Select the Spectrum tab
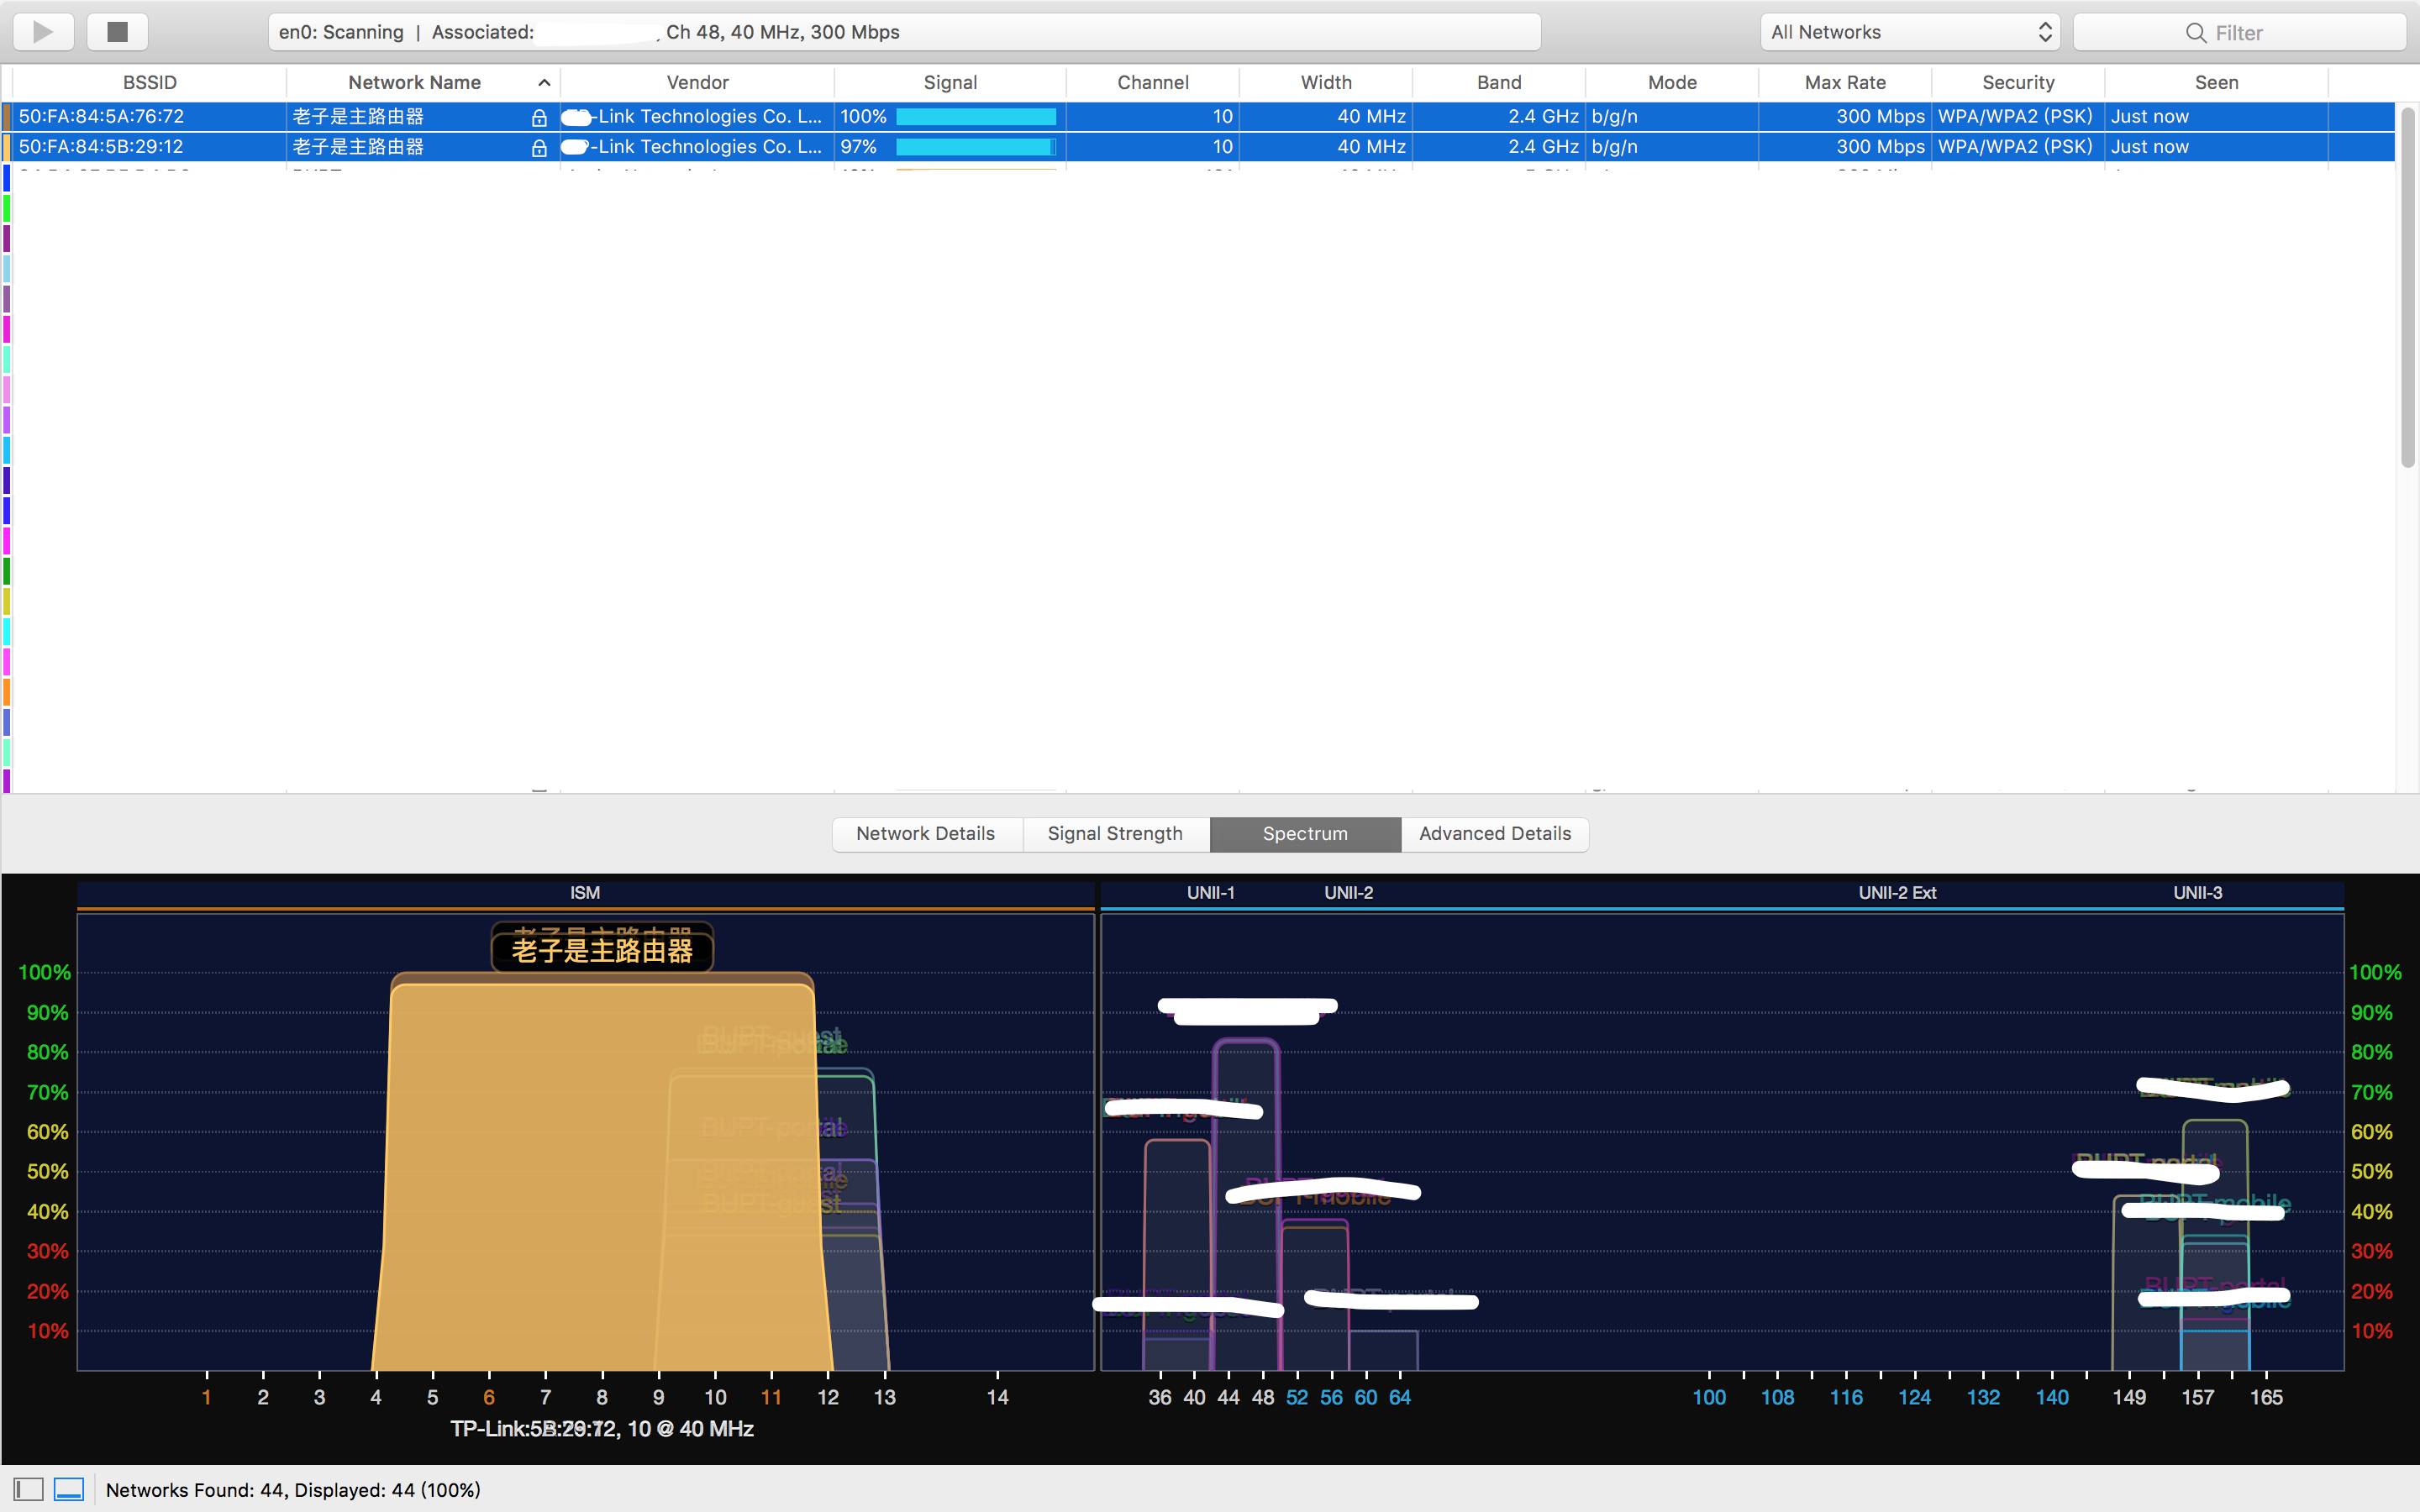Viewport: 2420px width, 1512px height. coord(1304,834)
